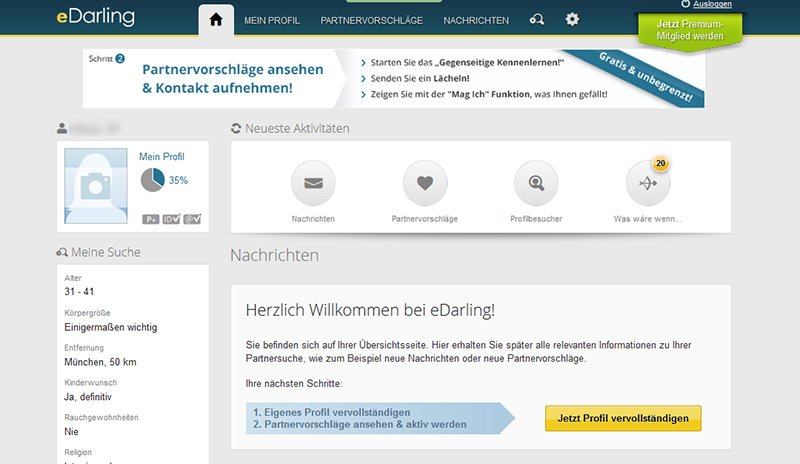Click Jetzt Premium-Mitglied werden button
This screenshot has height=464, width=800.
click(x=690, y=30)
